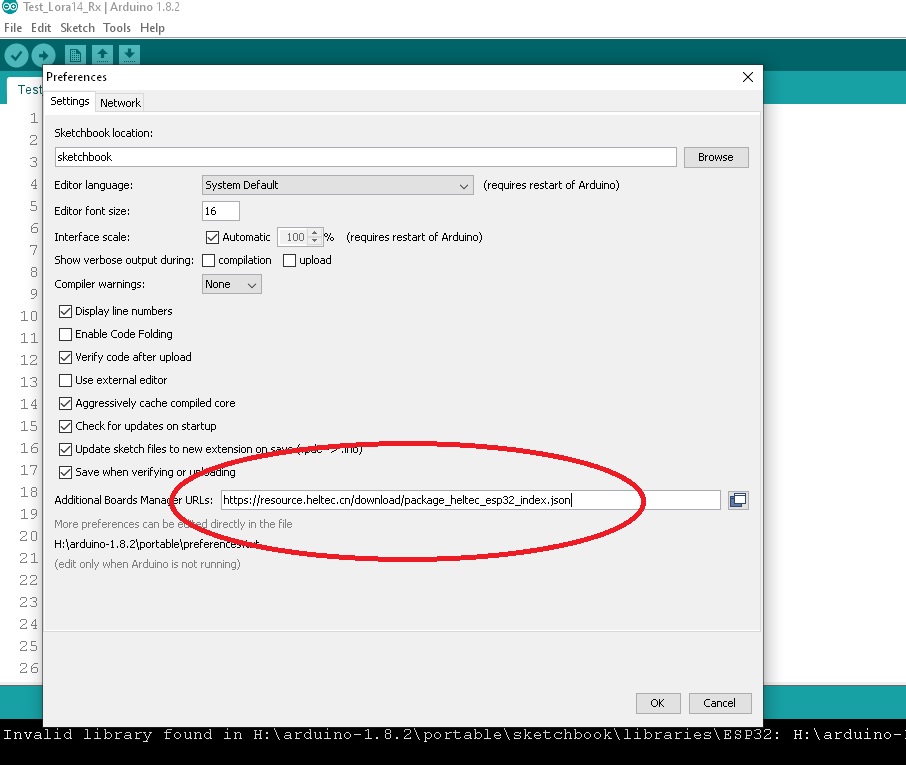Toggle Automatic interface scale checkbox
This screenshot has height=765, width=906.
[x=212, y=237]
